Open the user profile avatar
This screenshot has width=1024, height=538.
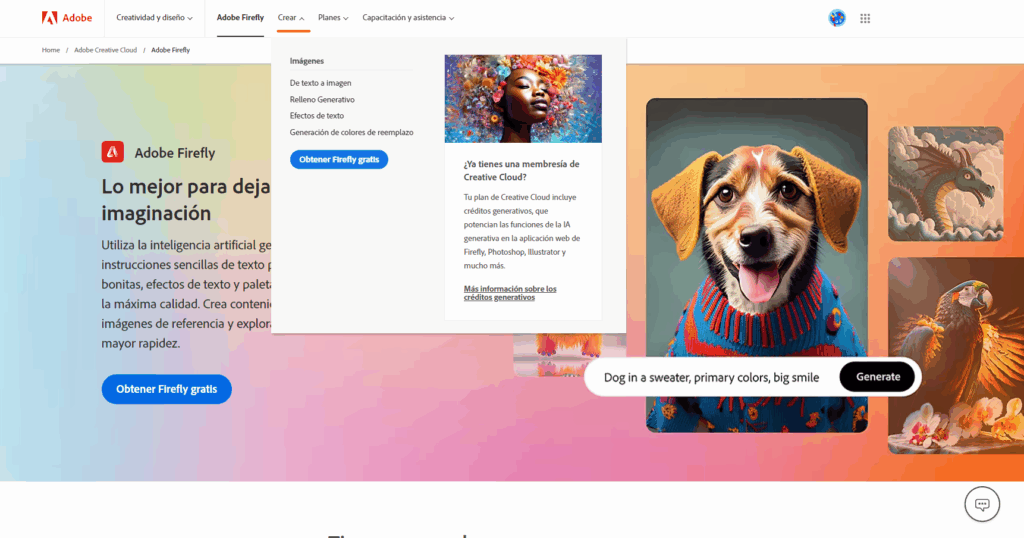pos(837,18)
